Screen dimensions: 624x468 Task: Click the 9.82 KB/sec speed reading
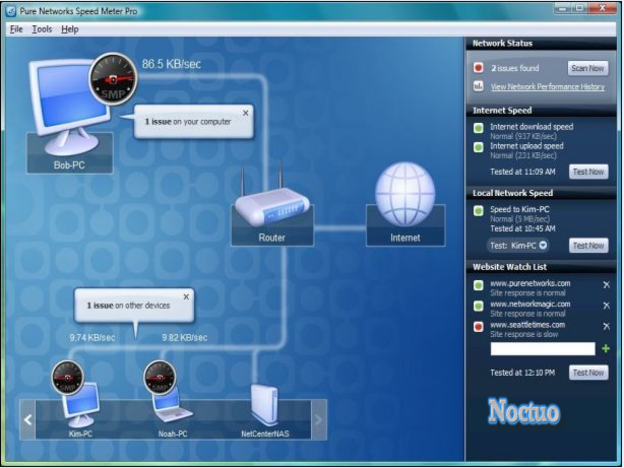click(x=184, y=338)
